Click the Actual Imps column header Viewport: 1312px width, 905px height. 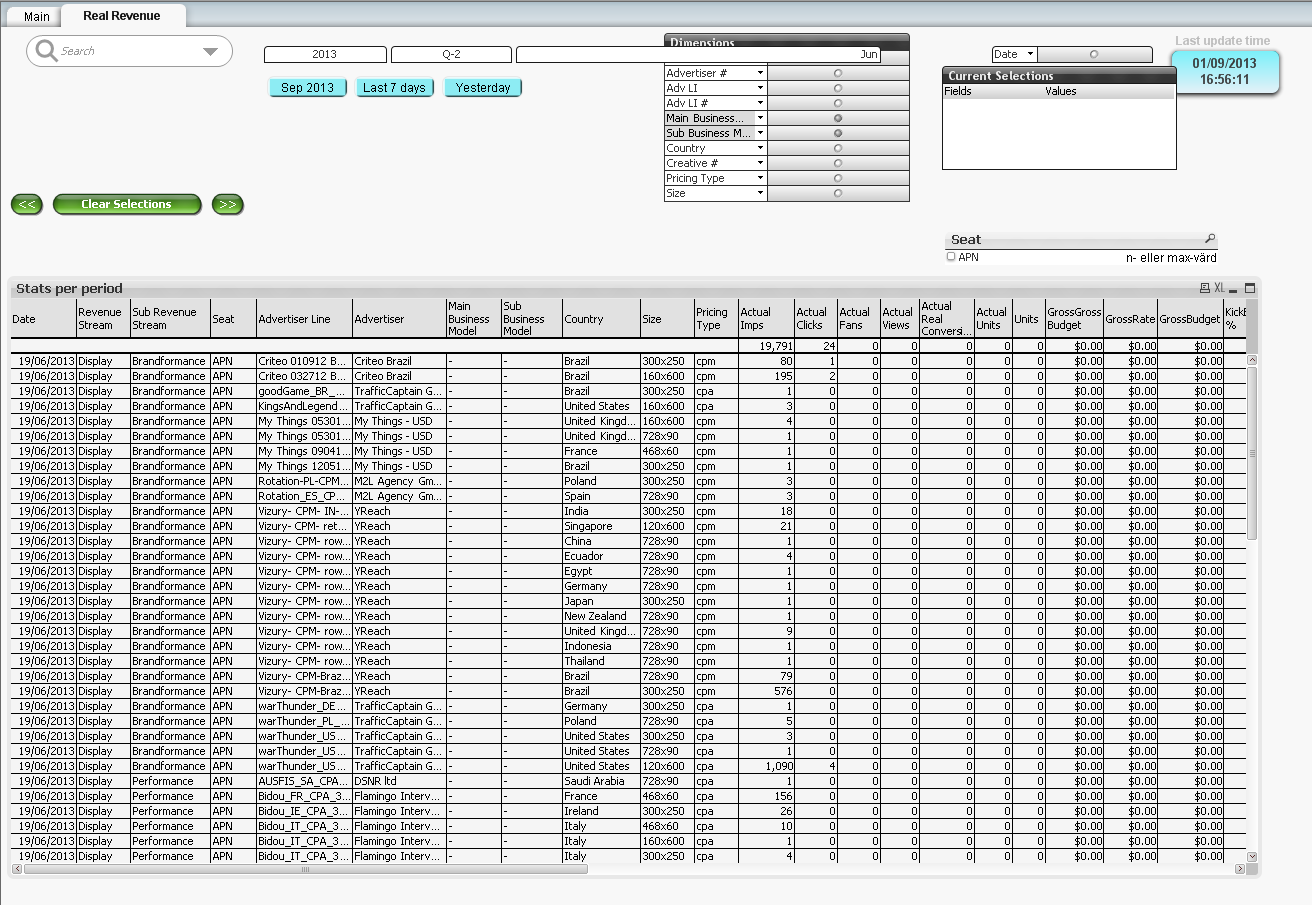767,319
